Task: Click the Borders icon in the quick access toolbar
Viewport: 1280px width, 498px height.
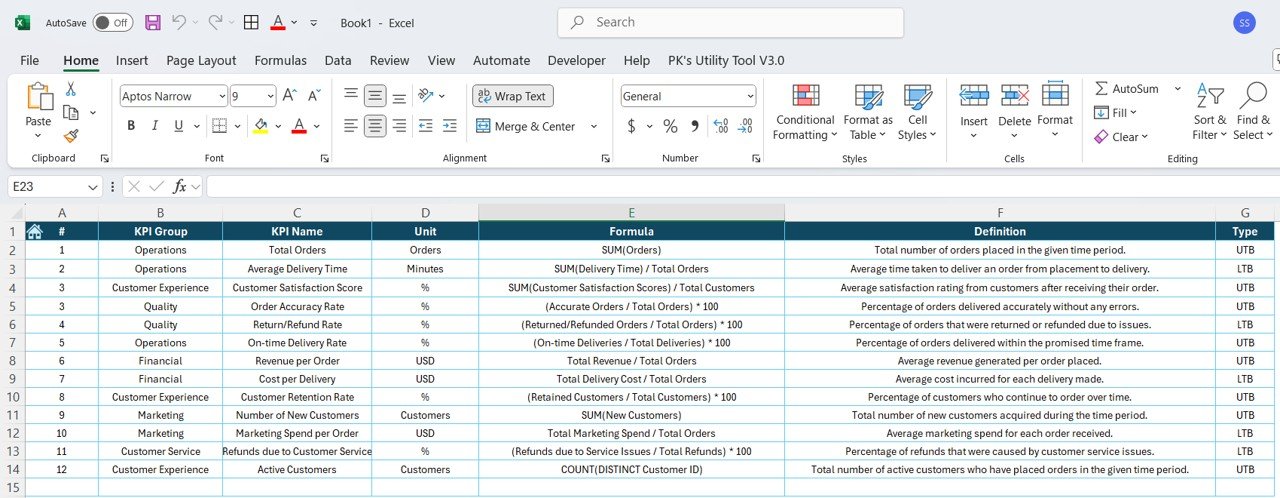Action: [x=252, y=22]
